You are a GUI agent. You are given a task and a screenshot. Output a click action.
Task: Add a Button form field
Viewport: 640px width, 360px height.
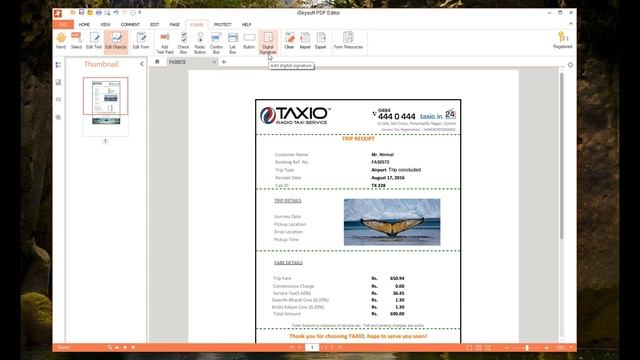point(249,41)
